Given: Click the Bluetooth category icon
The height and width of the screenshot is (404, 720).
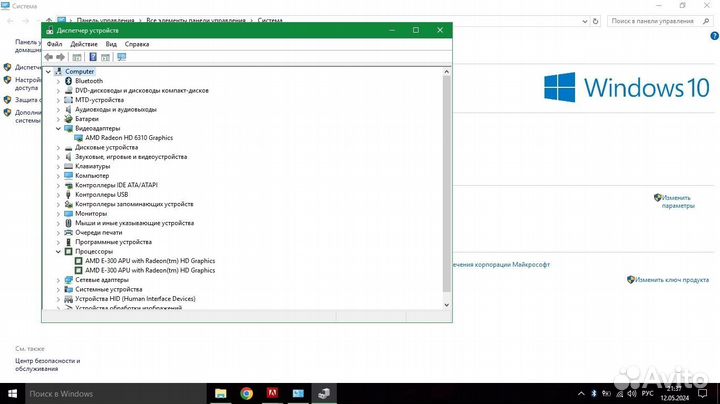Looking at the screenshot, I should coord(68,81).
